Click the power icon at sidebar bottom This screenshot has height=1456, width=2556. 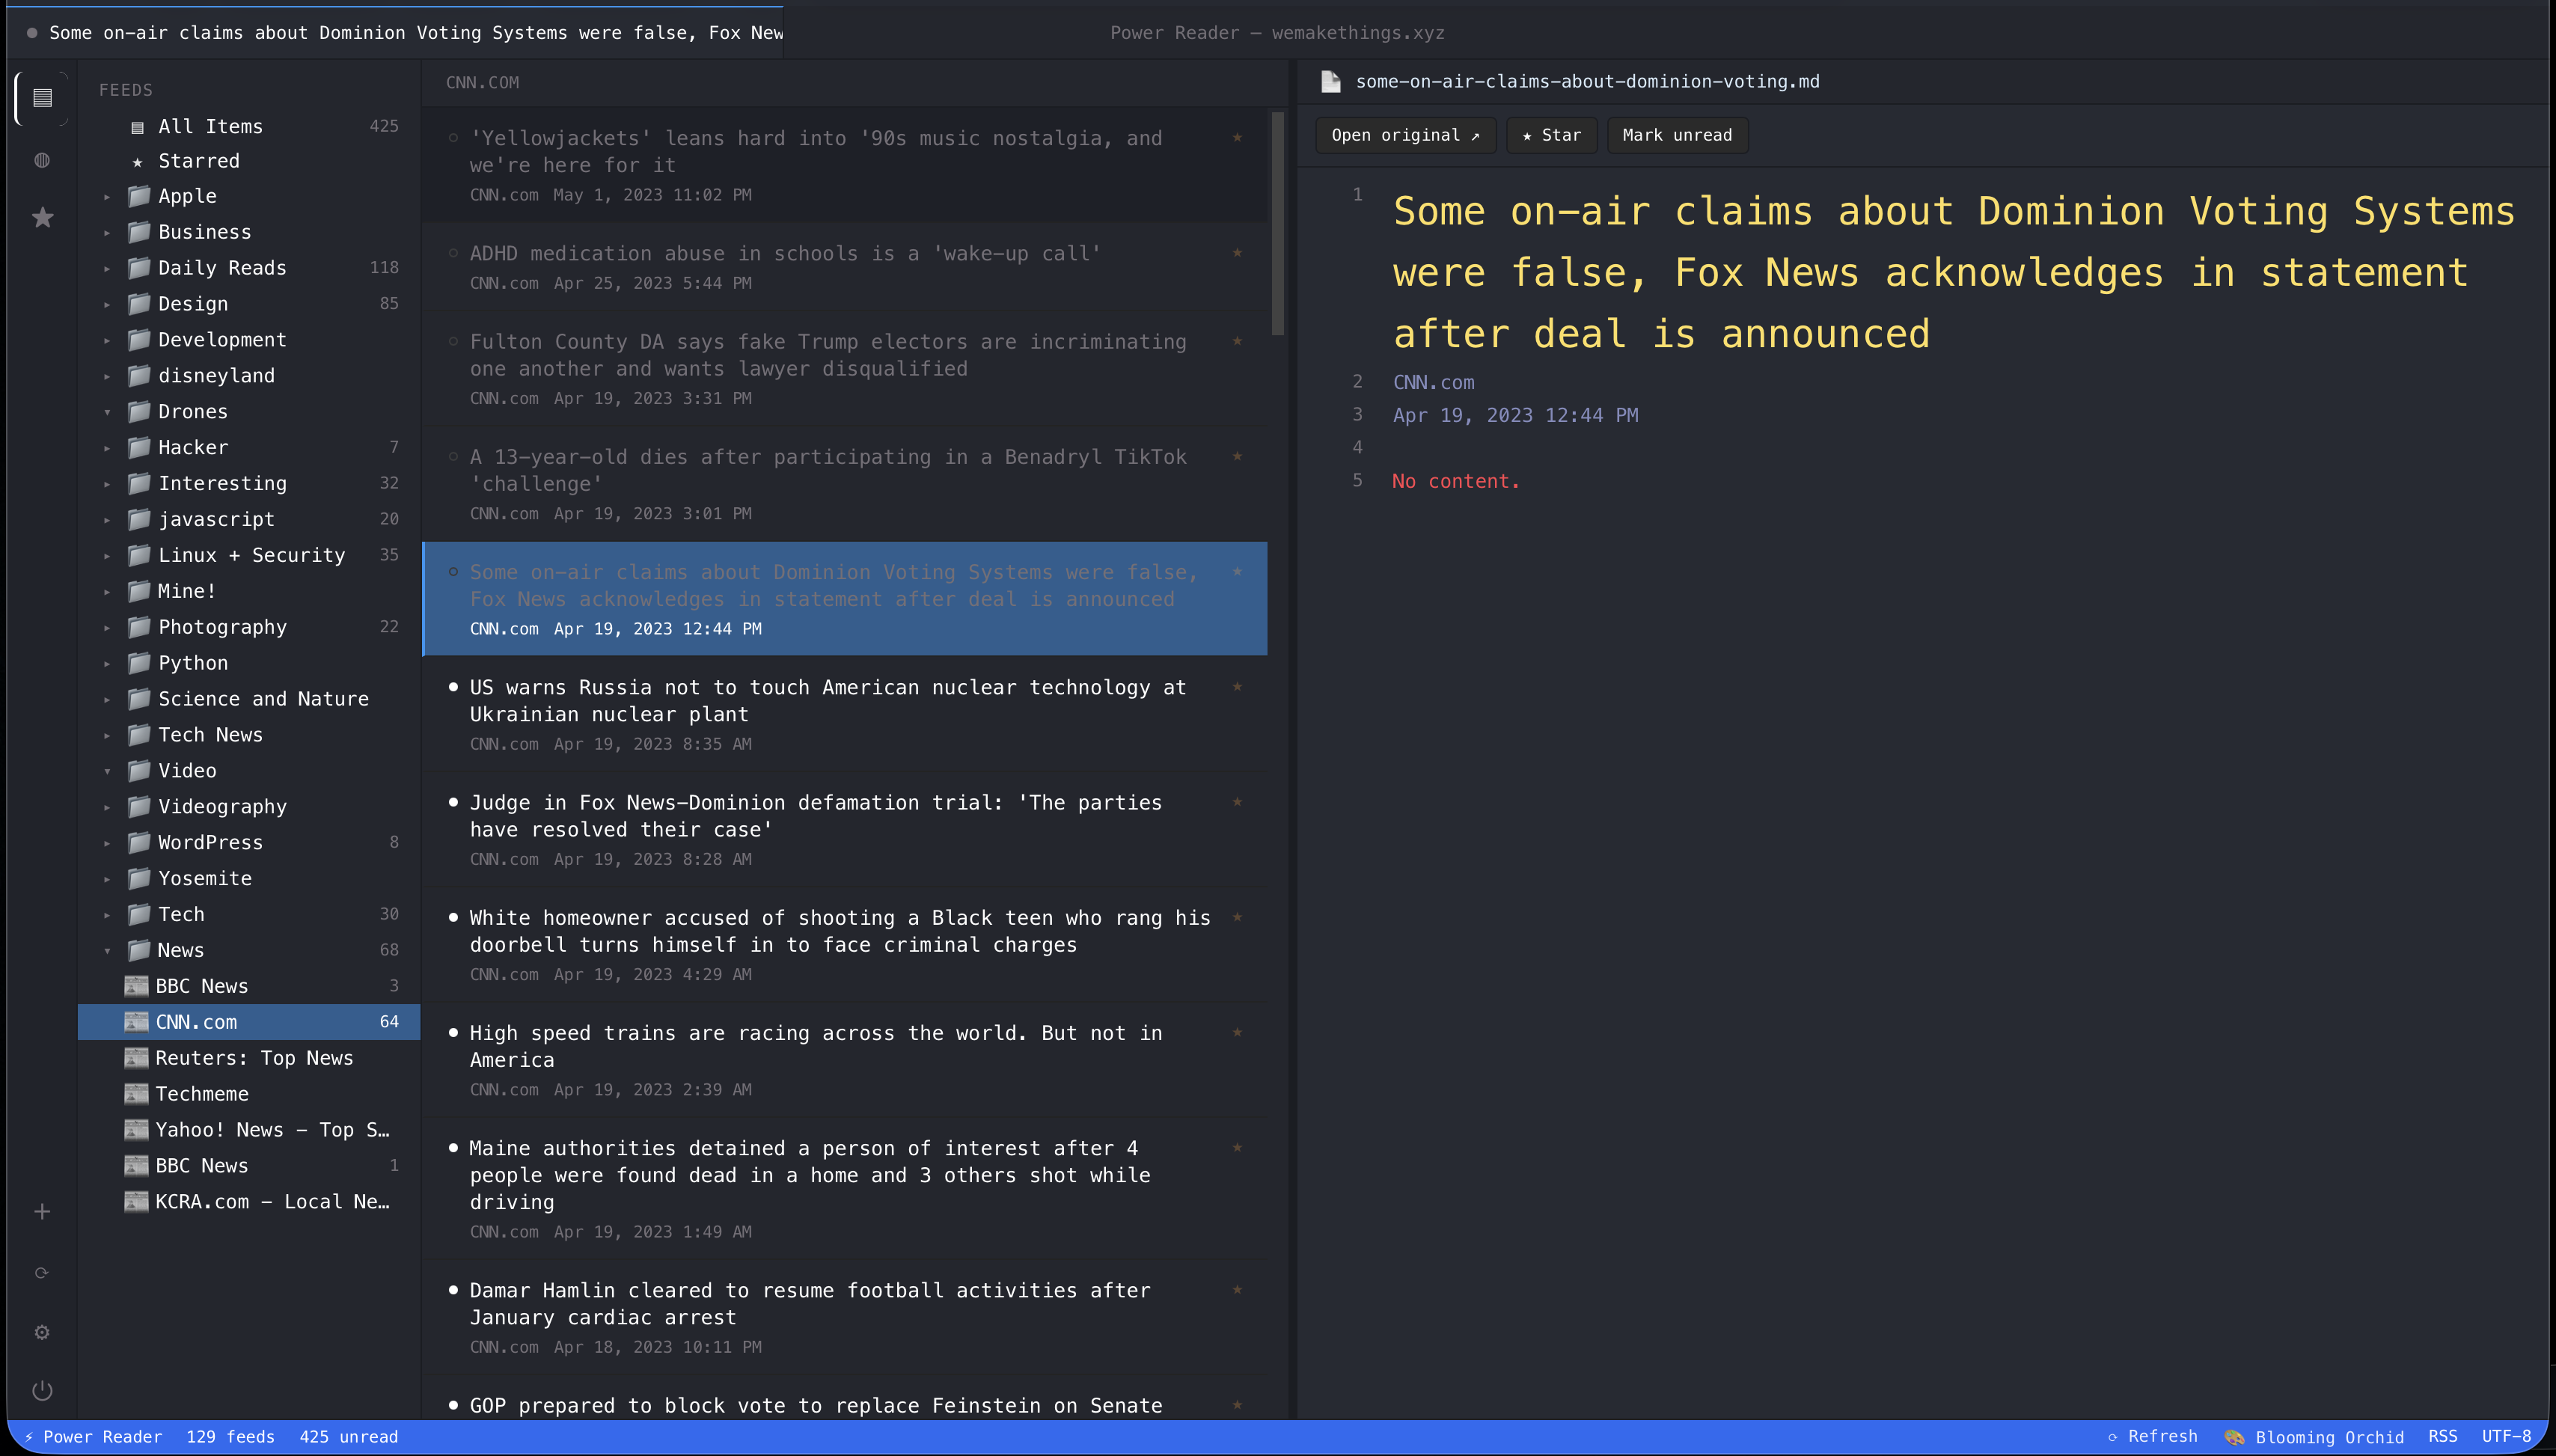(x=42, y=1390)
